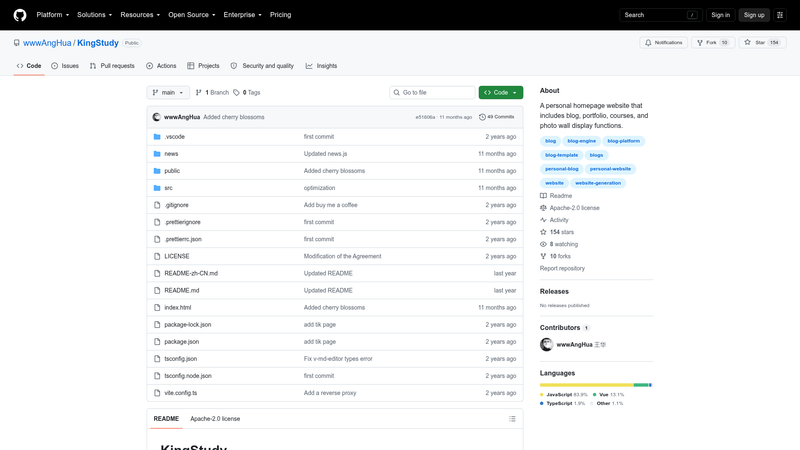Switch to the Pull requests tab
Image resolution: width=800 pixels, height=450 pixels.
[112, 66]
